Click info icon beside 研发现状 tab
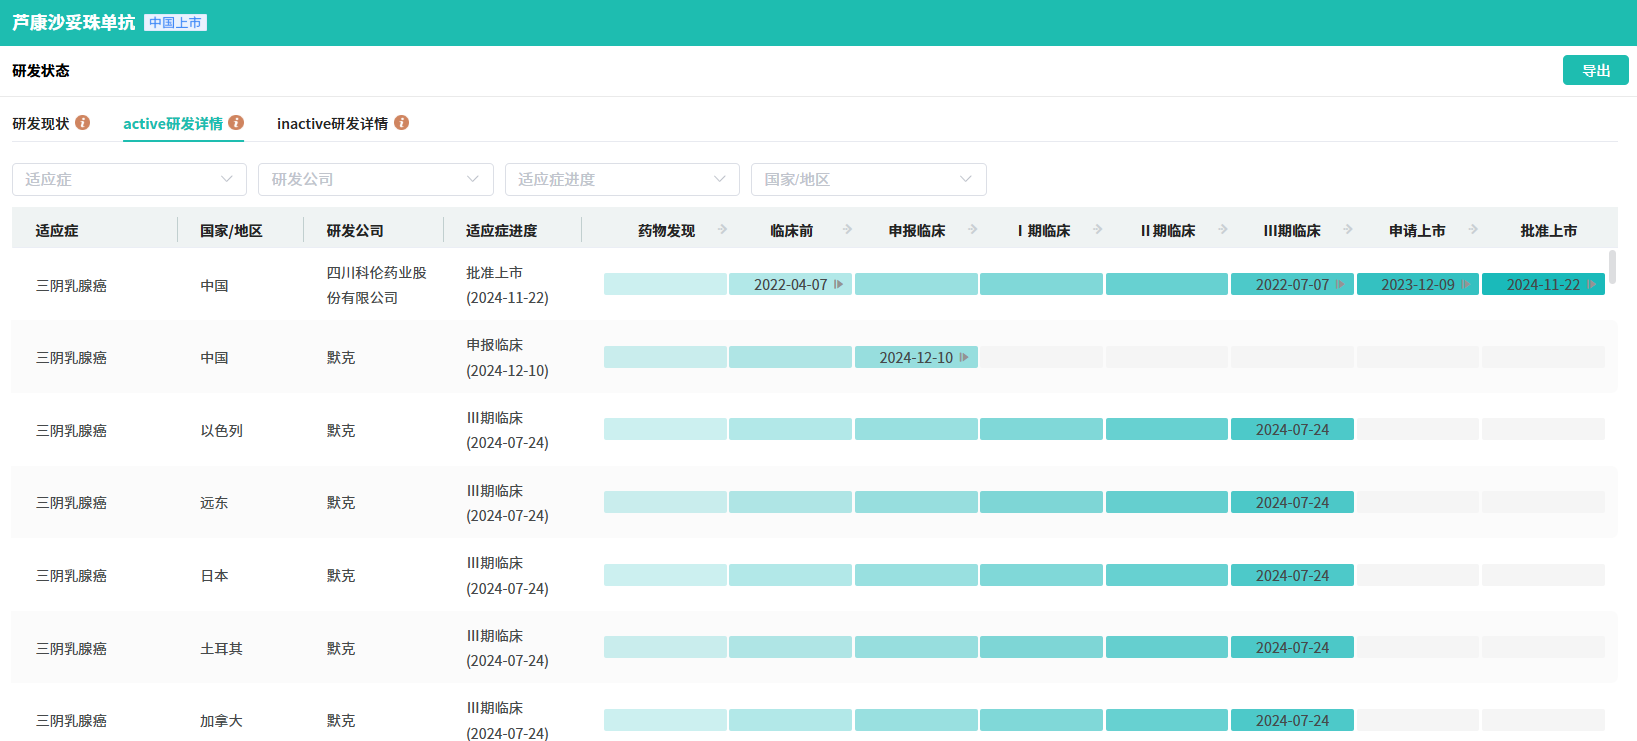The image size is (1637, 741). coord(83,122)
